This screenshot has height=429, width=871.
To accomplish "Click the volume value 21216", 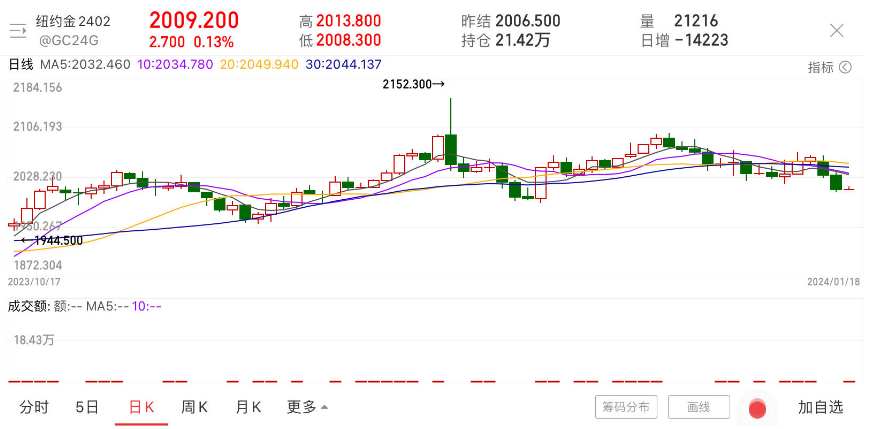I will pyautogui.click(x=696, y=21).
